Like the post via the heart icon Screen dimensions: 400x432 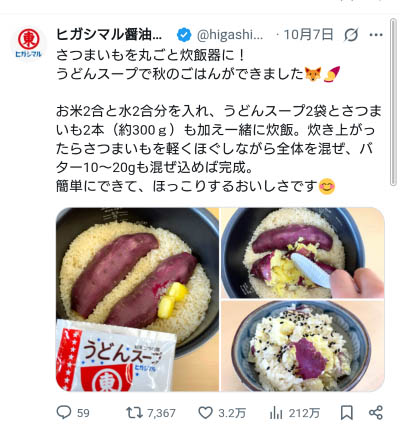[206, 413]
